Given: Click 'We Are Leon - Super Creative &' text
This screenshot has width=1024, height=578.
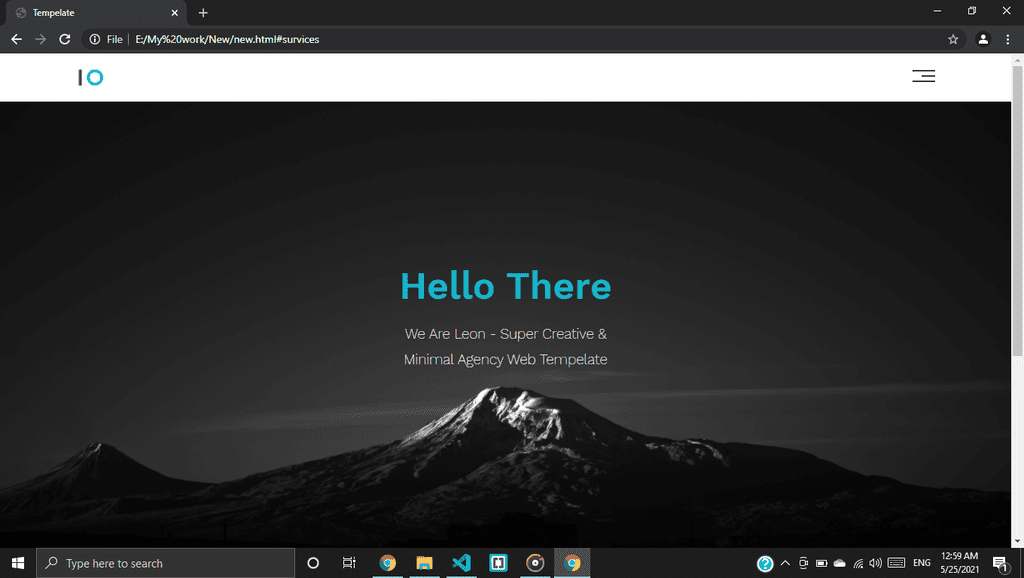Looking at the screenshot, I should pyautogui.click(x=505, y=334).
